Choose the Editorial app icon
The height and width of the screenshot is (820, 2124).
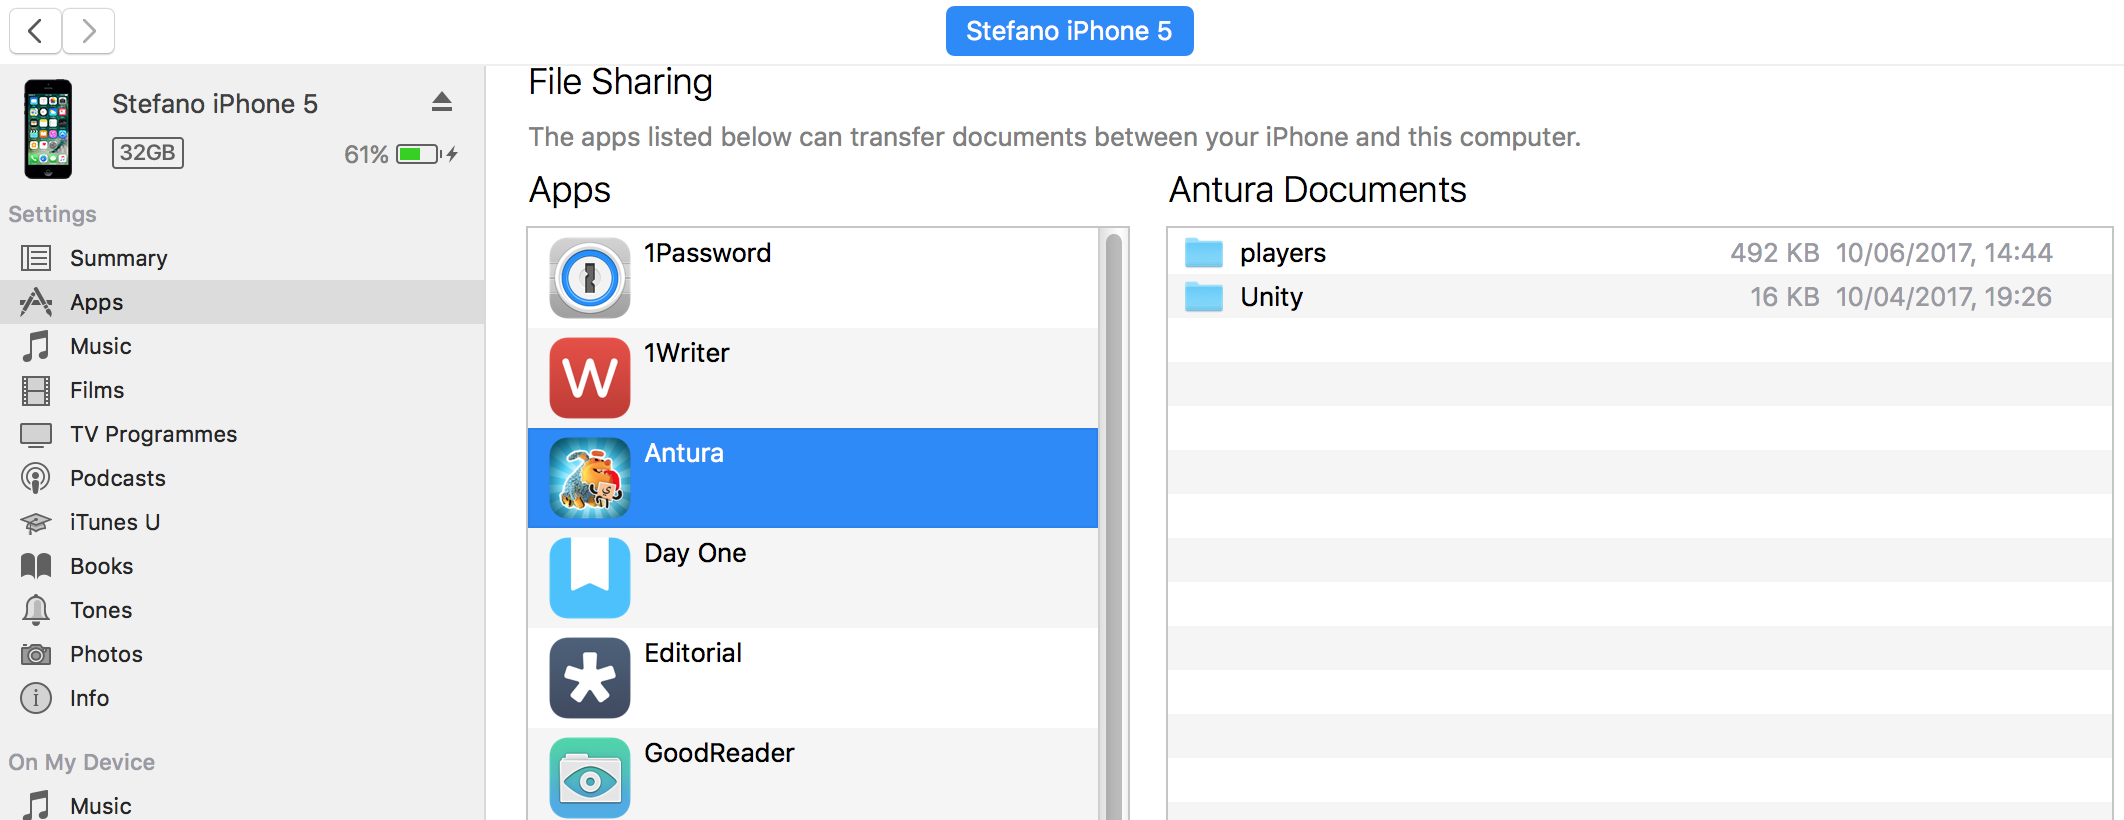pyautogui.click(x=589, y=678)
